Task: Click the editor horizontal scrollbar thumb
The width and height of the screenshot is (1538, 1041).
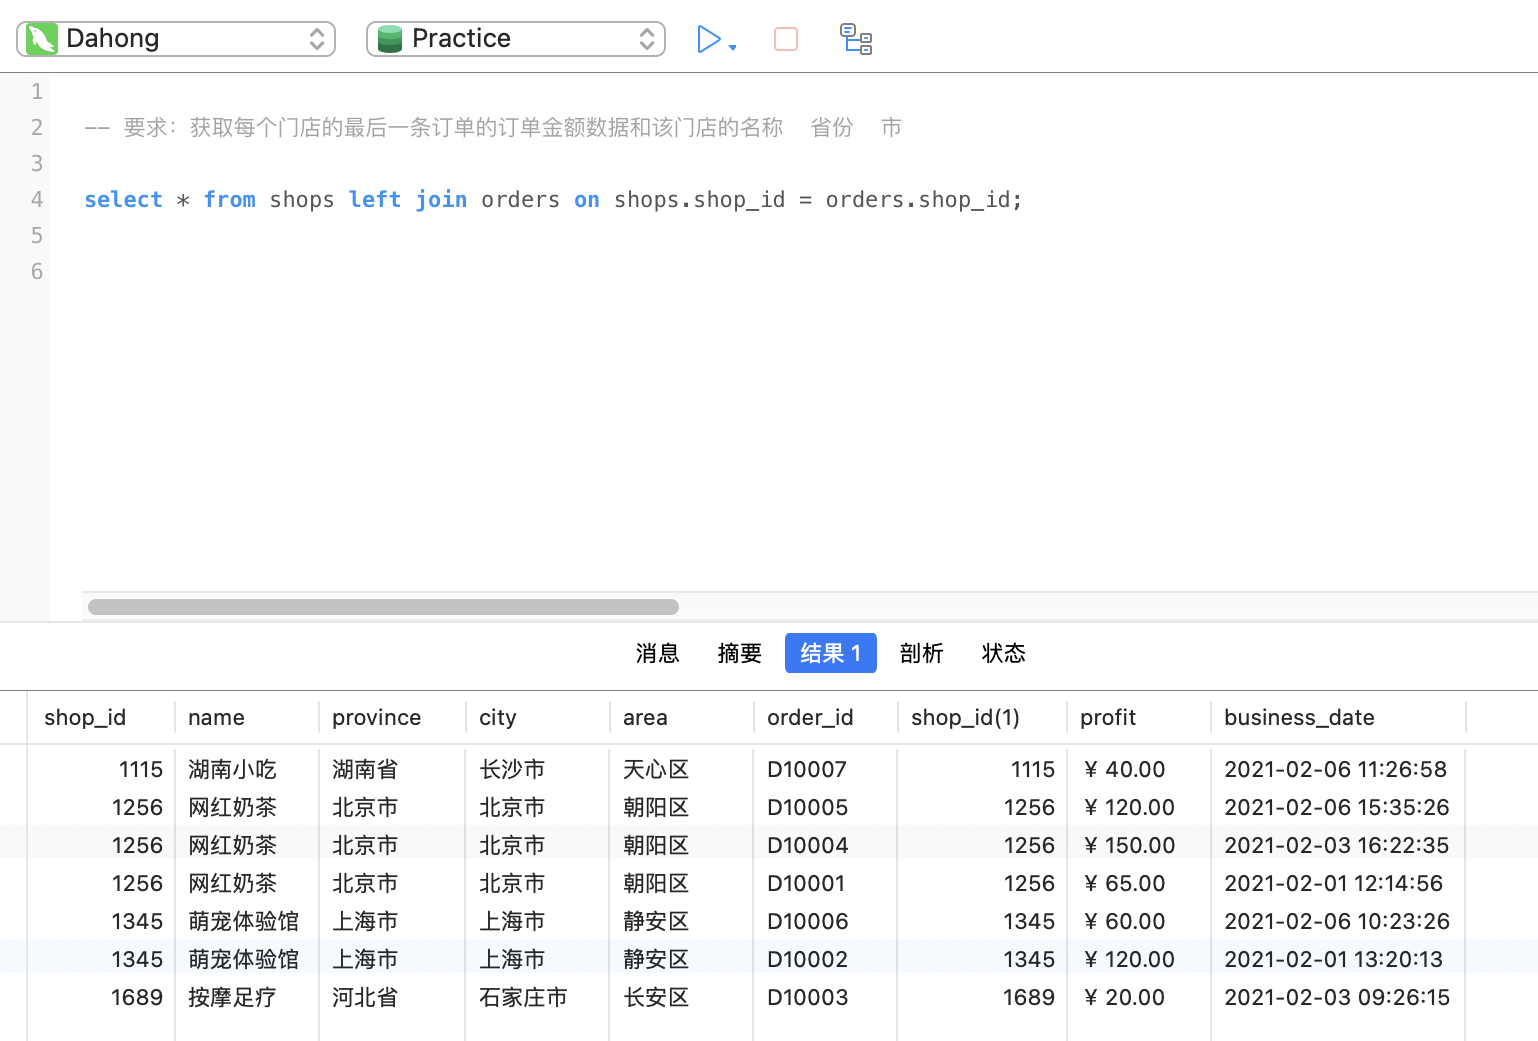Action: pyautogui.click(x=383, y=607)
